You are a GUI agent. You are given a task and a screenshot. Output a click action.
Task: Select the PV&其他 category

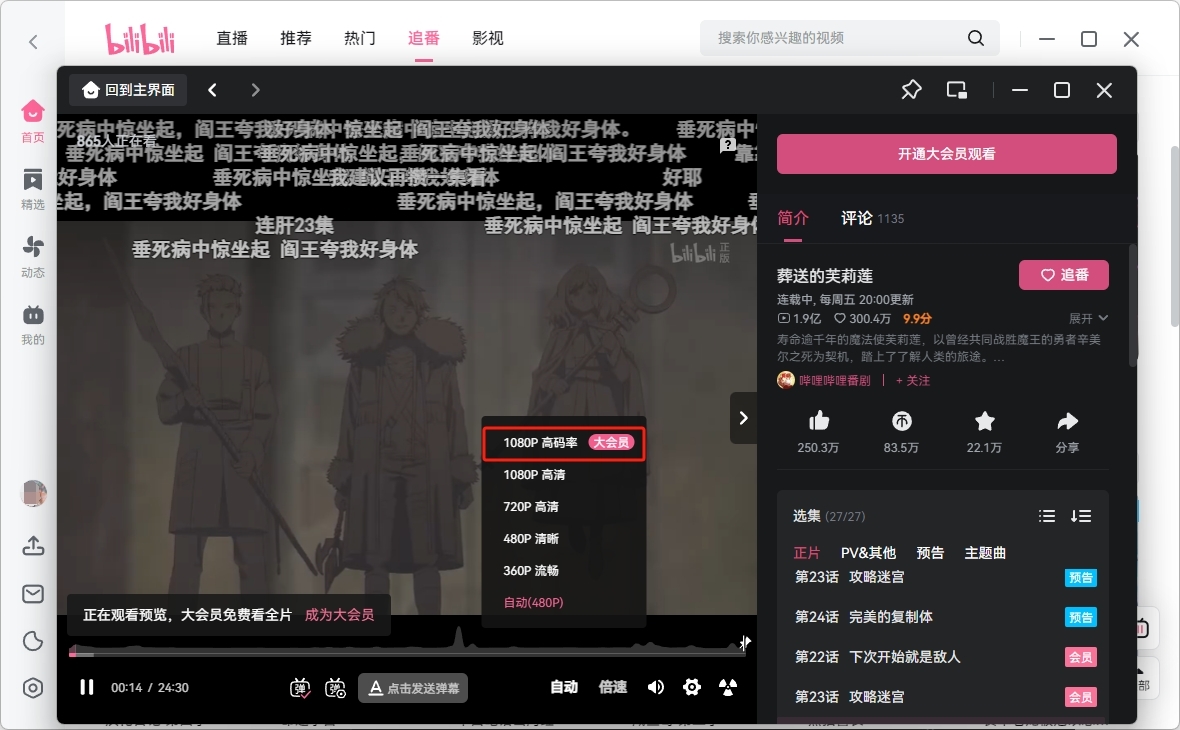868,553
